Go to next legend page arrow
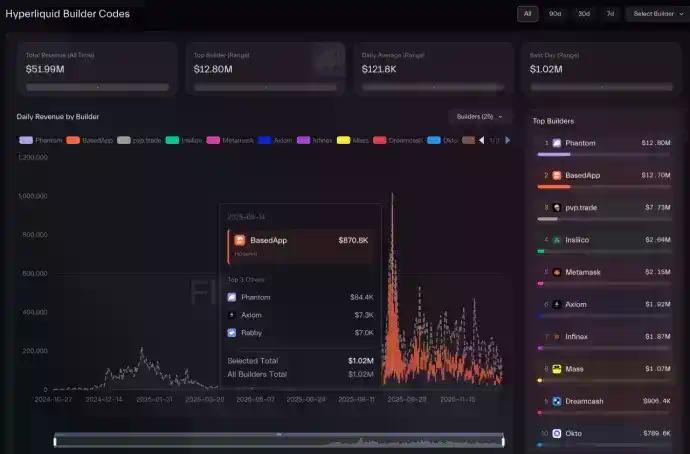690x454 pixels. coord(507,141)
